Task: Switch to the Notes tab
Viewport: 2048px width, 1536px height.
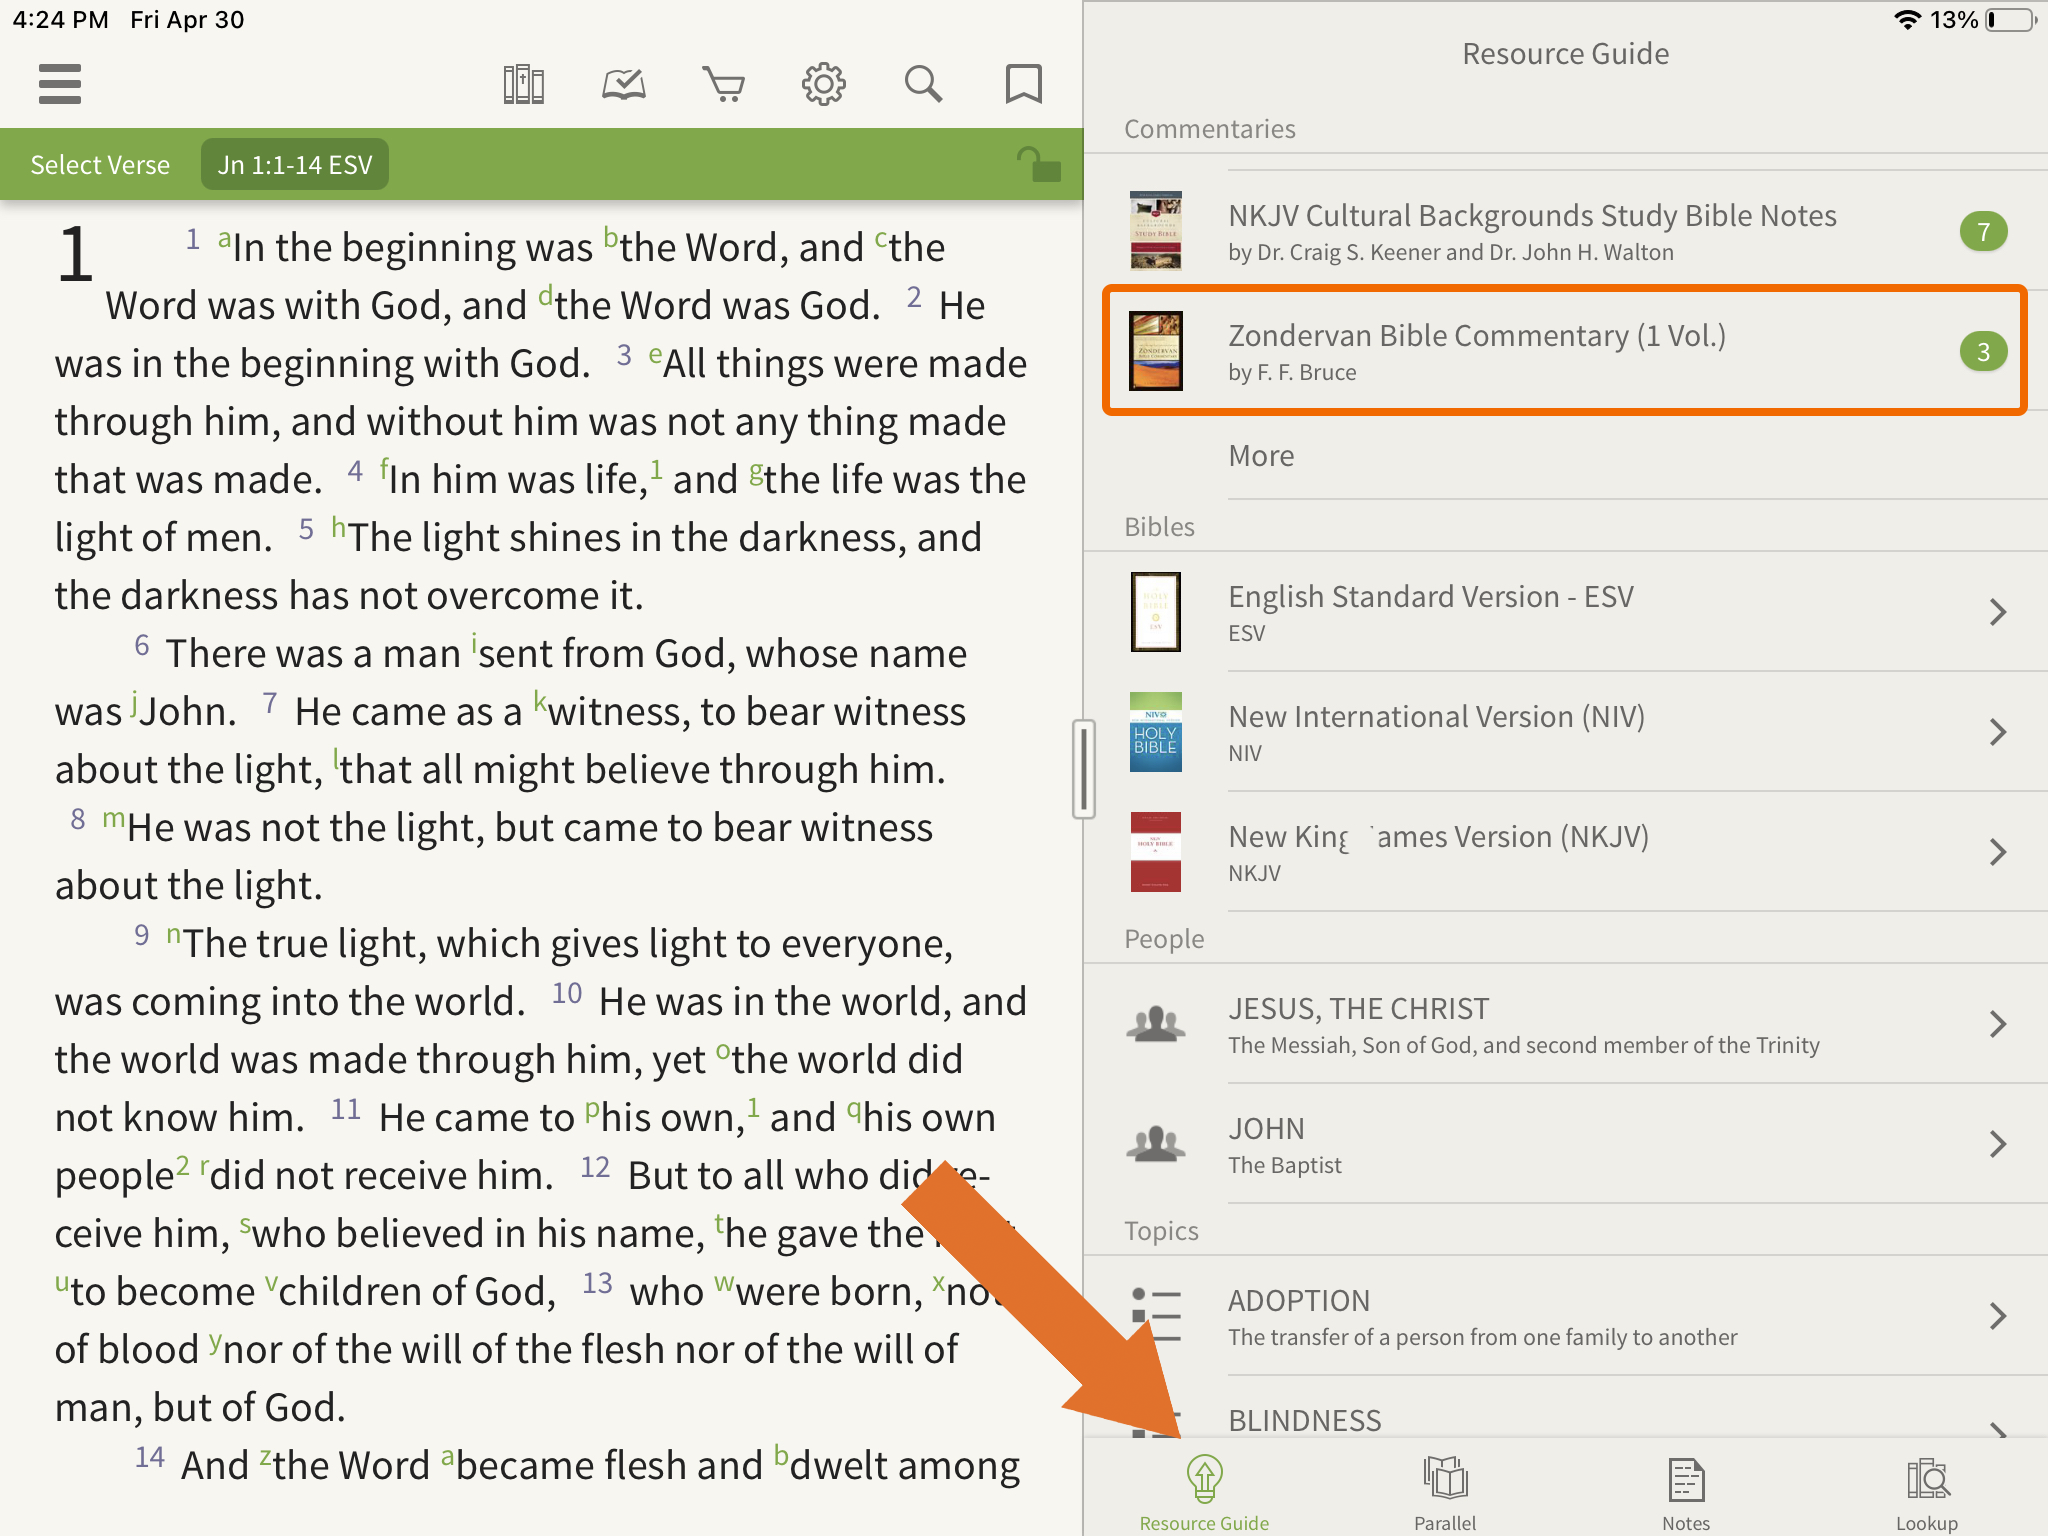Action: coord(1686,1492)
